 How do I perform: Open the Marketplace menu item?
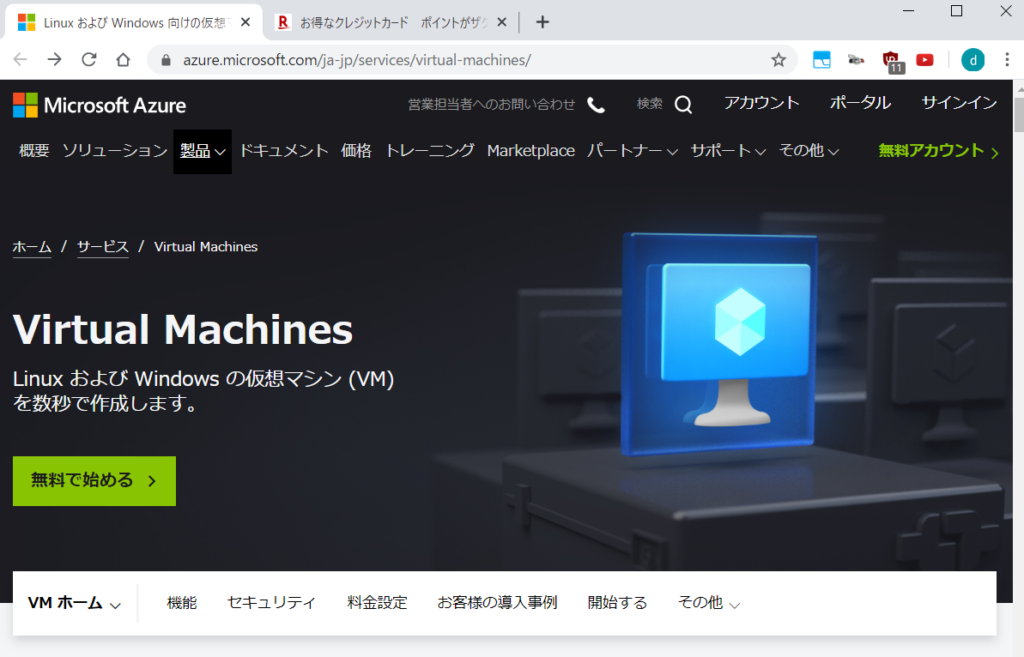coord(531,151)
